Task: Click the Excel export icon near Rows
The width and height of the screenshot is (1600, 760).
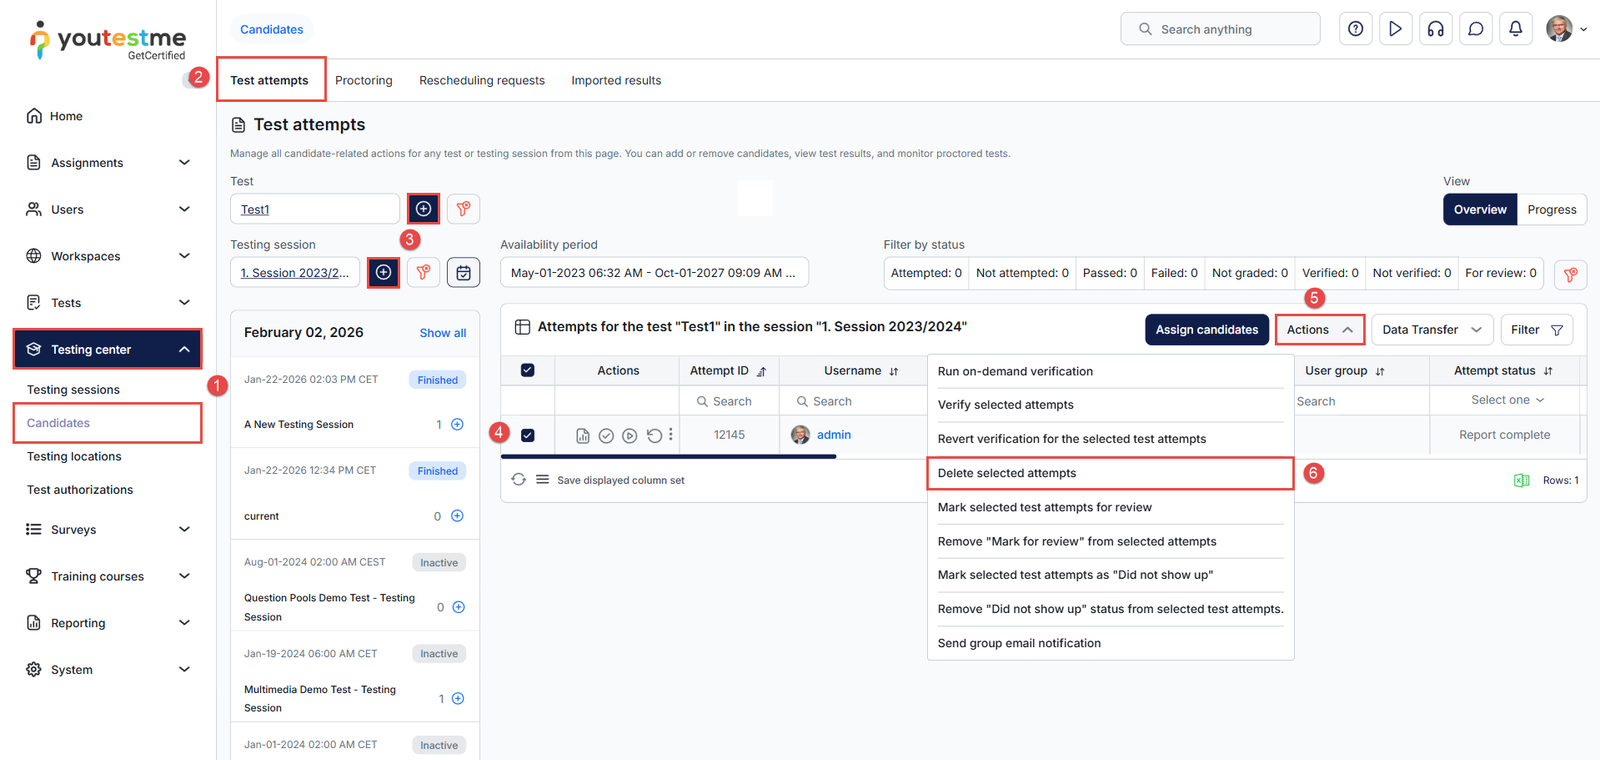Action: click(x=1521, y=481)
